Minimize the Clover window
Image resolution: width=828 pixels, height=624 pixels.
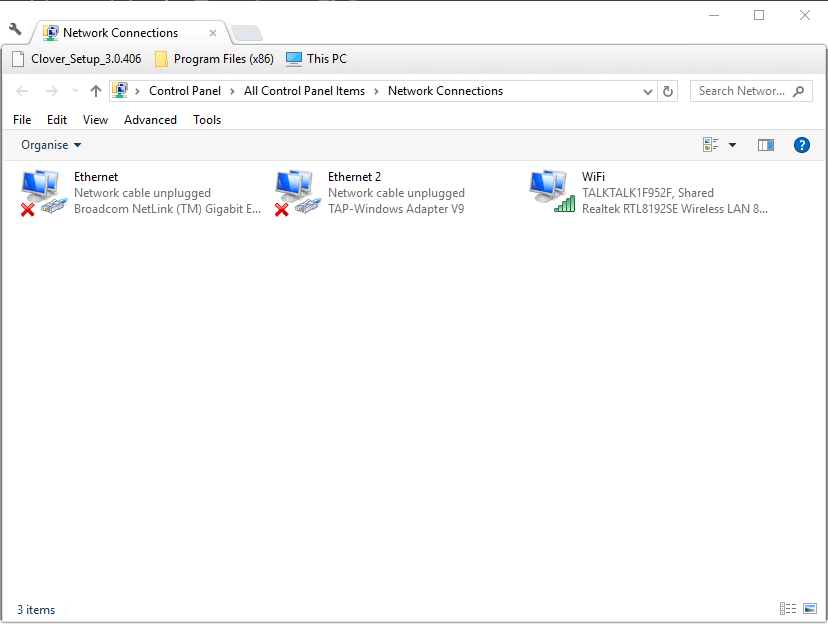click(714, 15)
